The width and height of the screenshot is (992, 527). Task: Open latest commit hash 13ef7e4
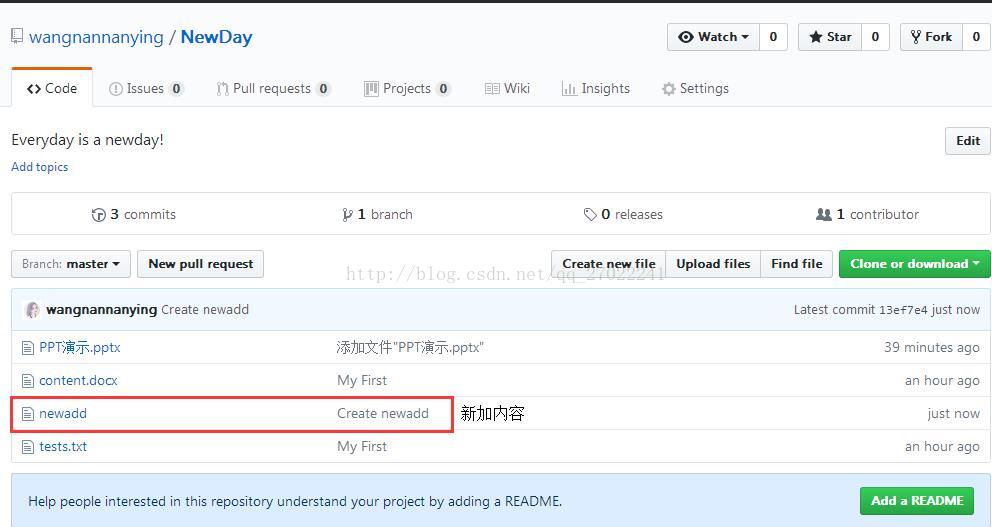(x=903, y=310)
